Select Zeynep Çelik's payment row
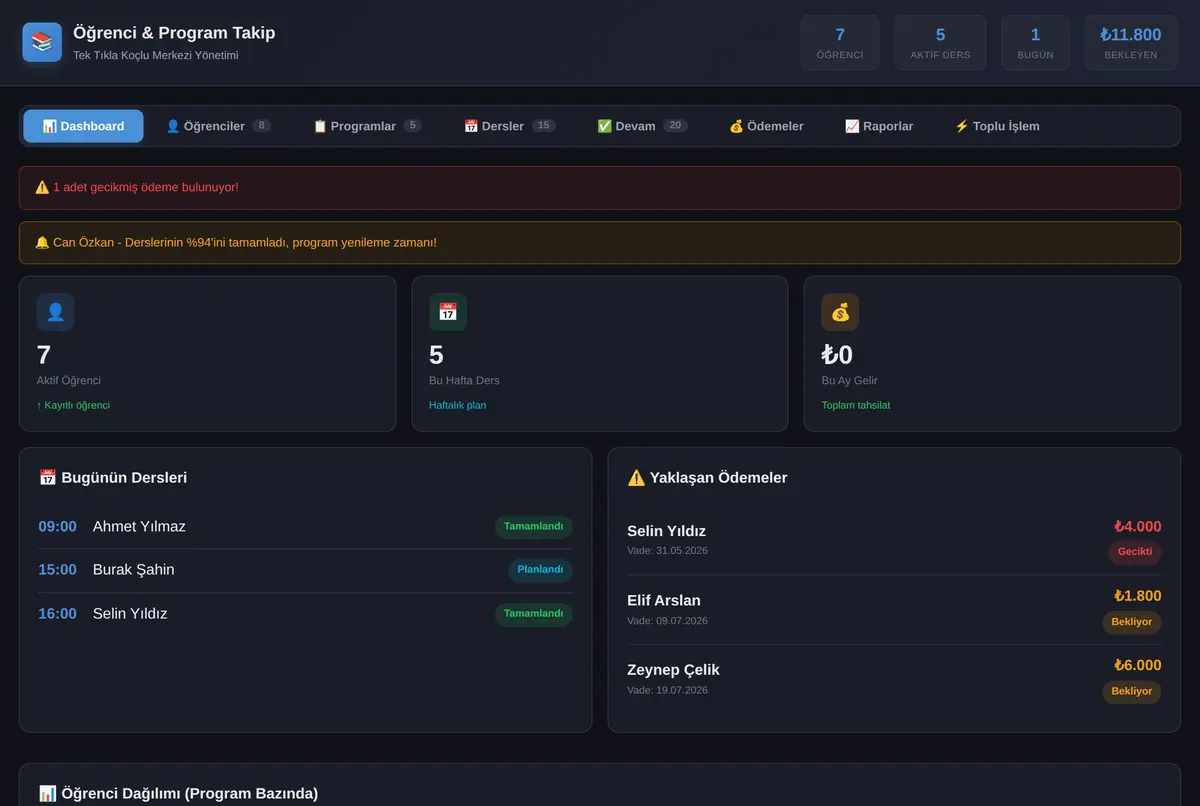The height and width of the screenshot is (806, 1200). click(x=894, y=679)
